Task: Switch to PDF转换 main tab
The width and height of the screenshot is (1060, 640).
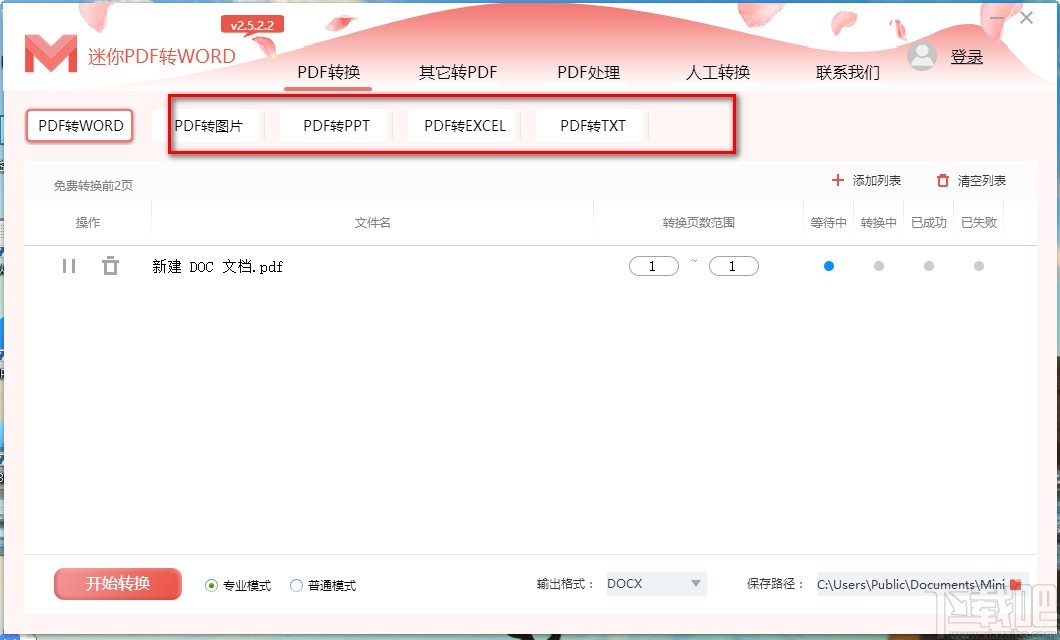Action: [x=329, y=72]
